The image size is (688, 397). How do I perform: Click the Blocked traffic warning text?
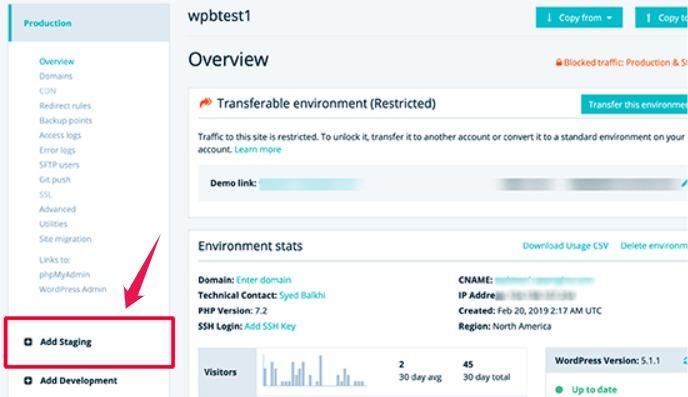pyautogui.click(x=626, y=63)
